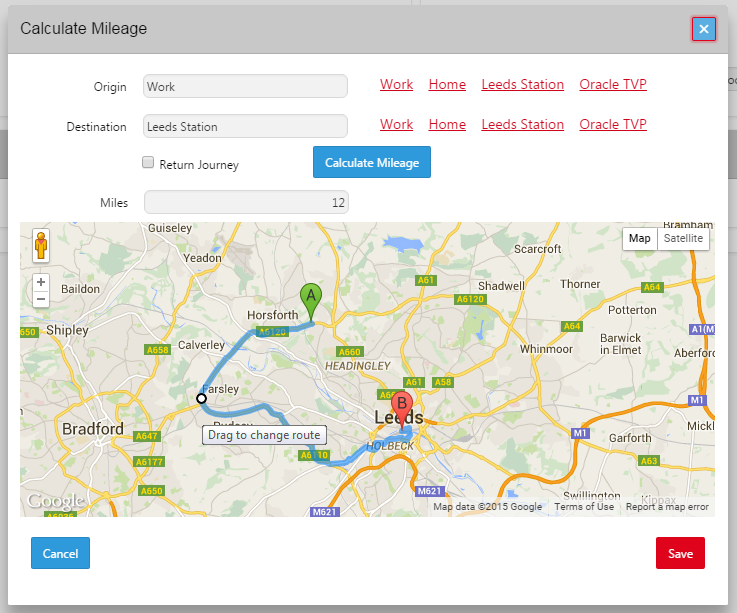
Task: Set origin to Home link
Action: coord(447,85)
